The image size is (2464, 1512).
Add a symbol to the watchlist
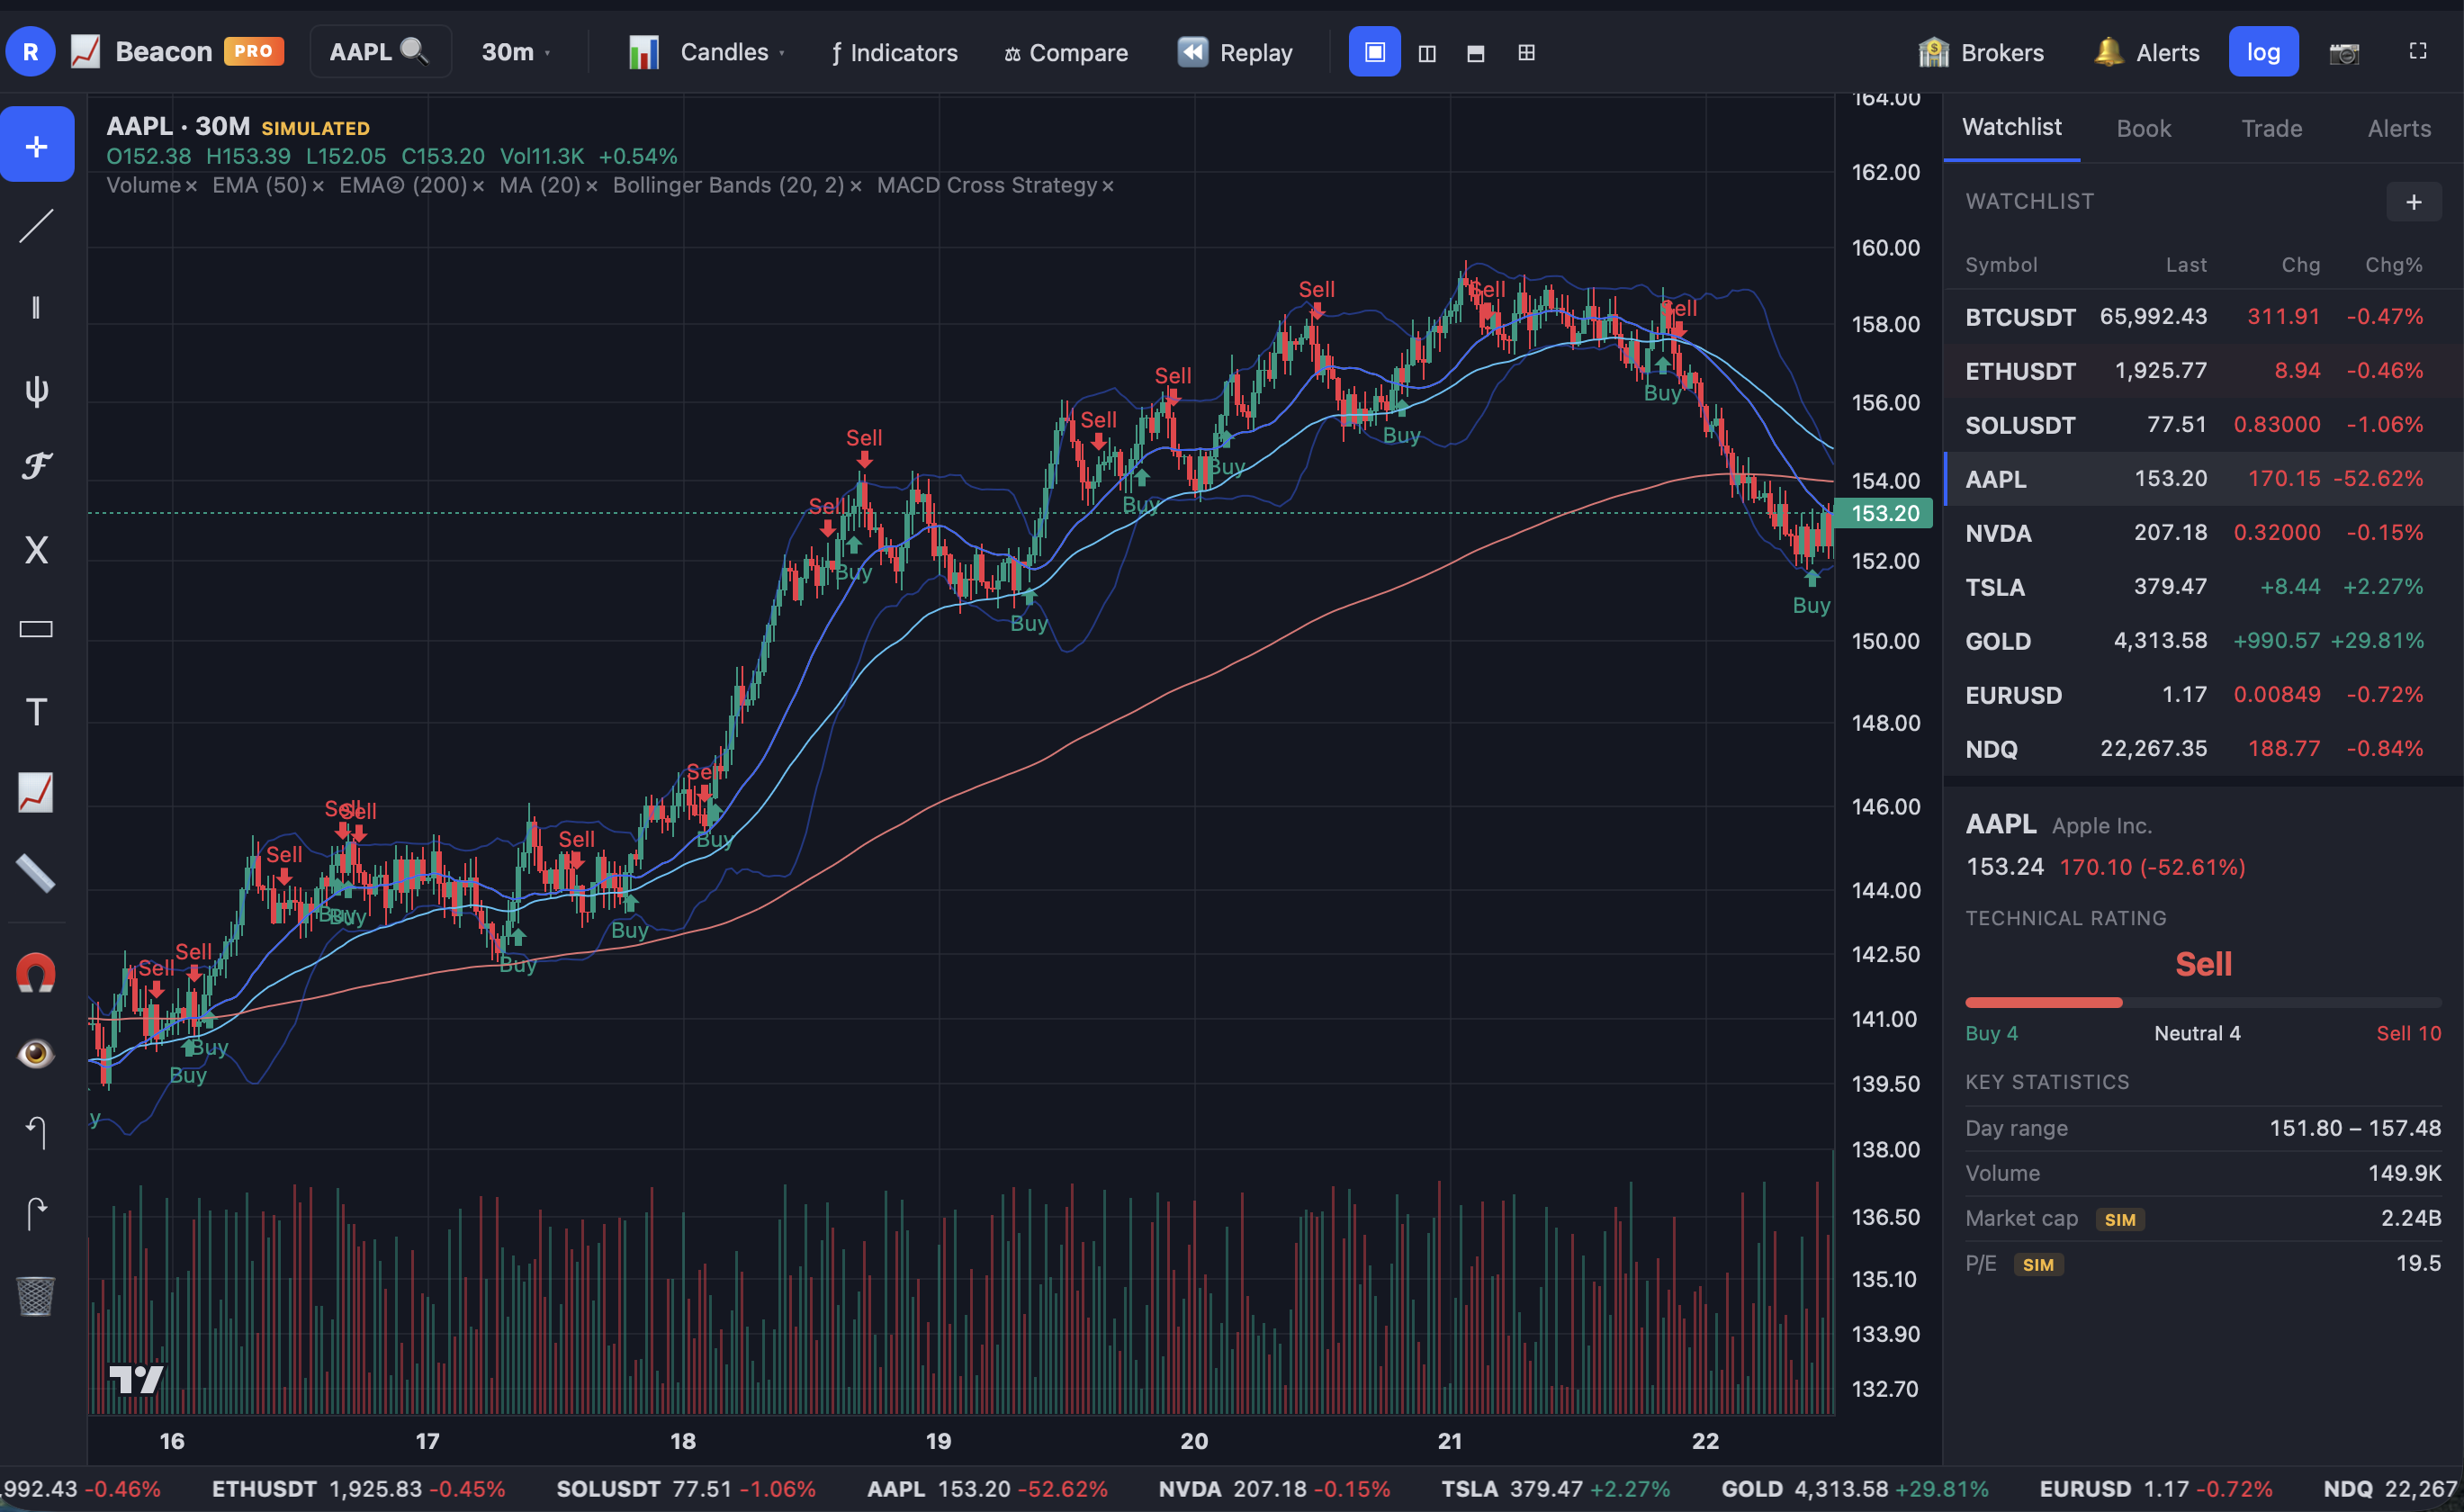tap(2413, 202)
